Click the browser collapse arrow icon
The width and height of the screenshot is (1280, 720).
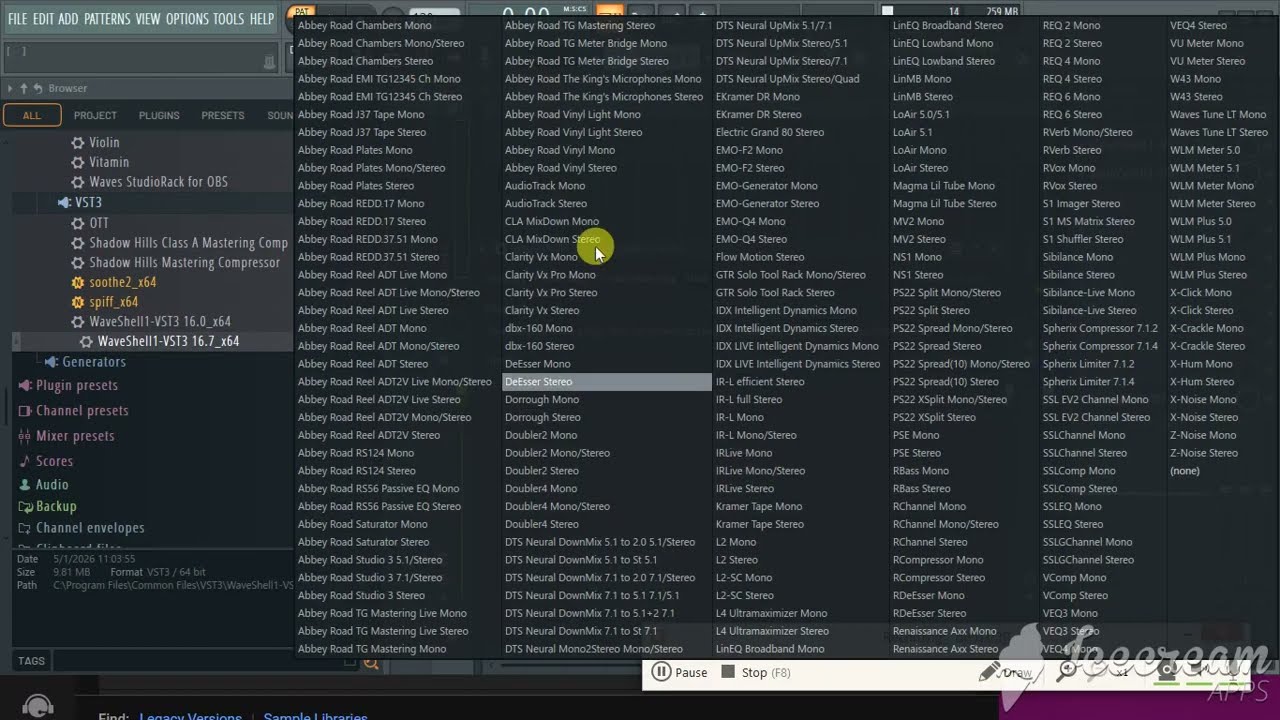click(x=10, y=88)
